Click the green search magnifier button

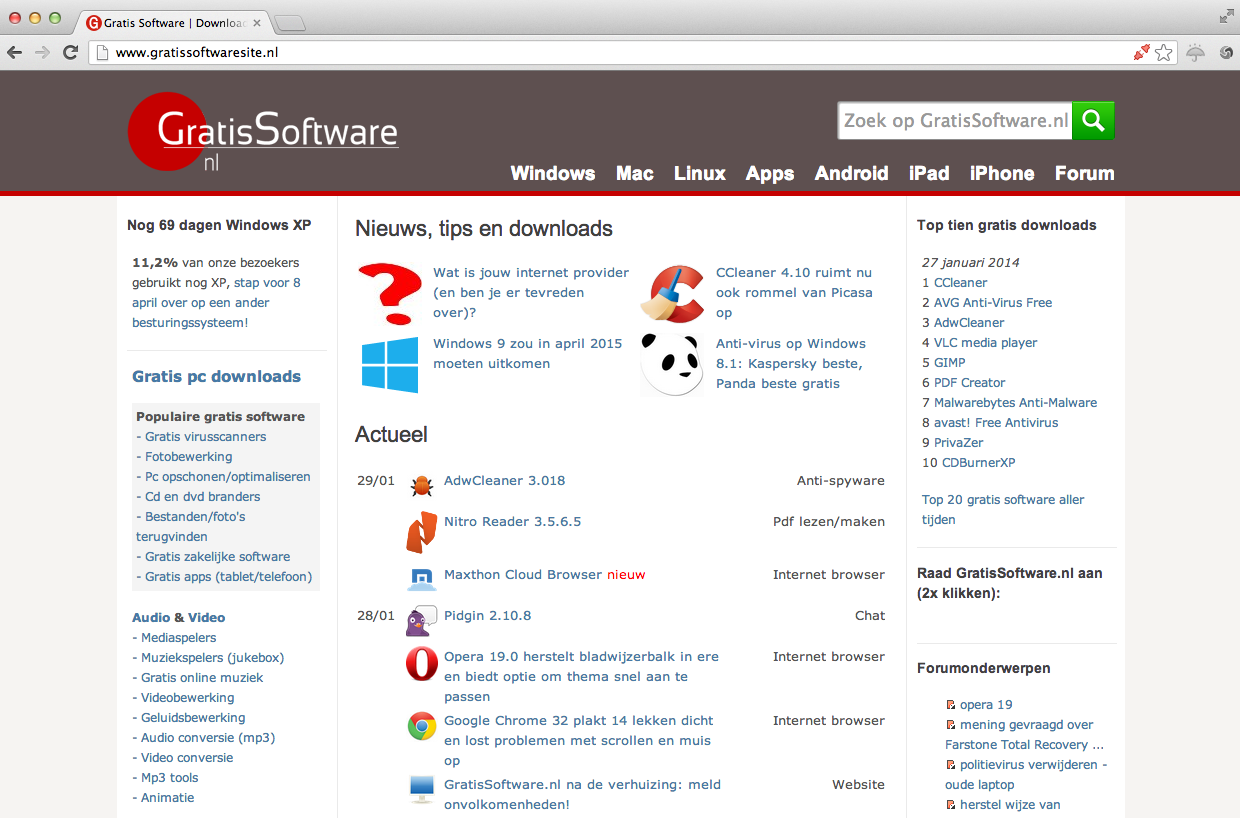[x=1093, y=121]
